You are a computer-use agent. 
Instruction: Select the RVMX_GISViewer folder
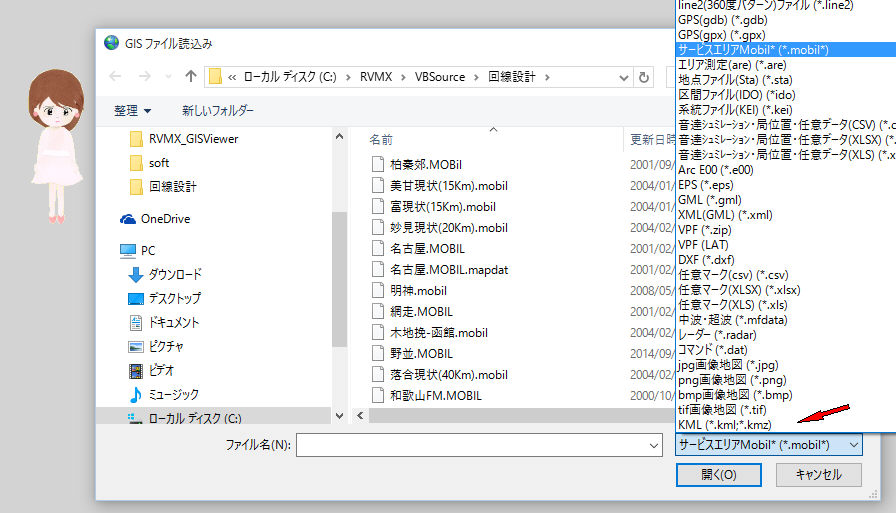(193, 139)
